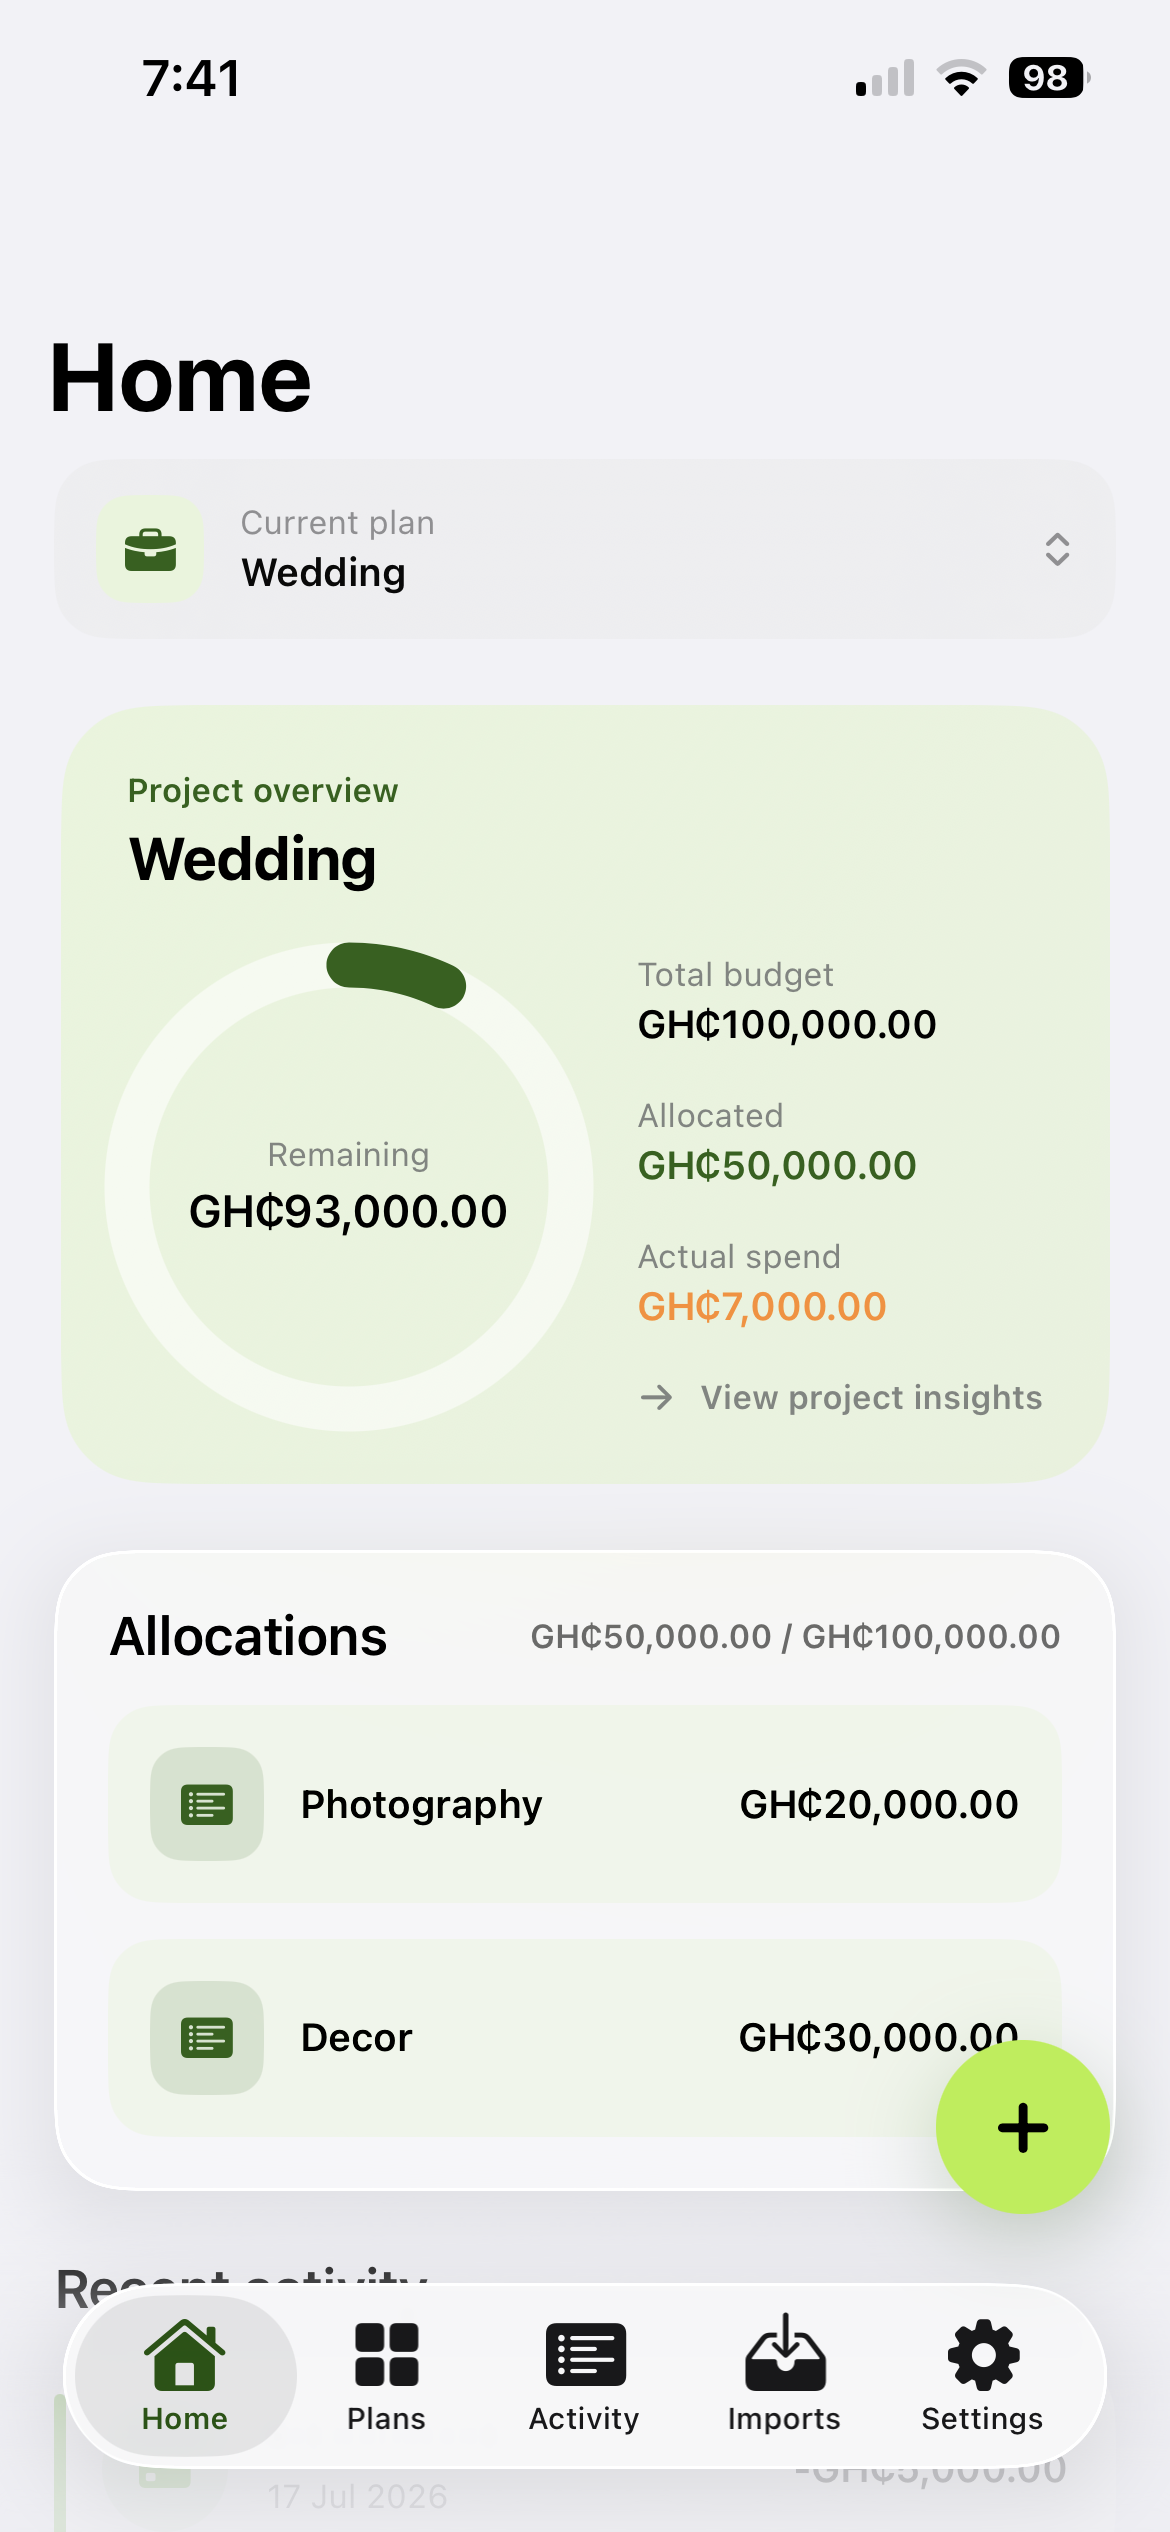Tap the Allocations section header
The width and height of the screenshot is (1170, 2532).
[x=248, y=1636]
